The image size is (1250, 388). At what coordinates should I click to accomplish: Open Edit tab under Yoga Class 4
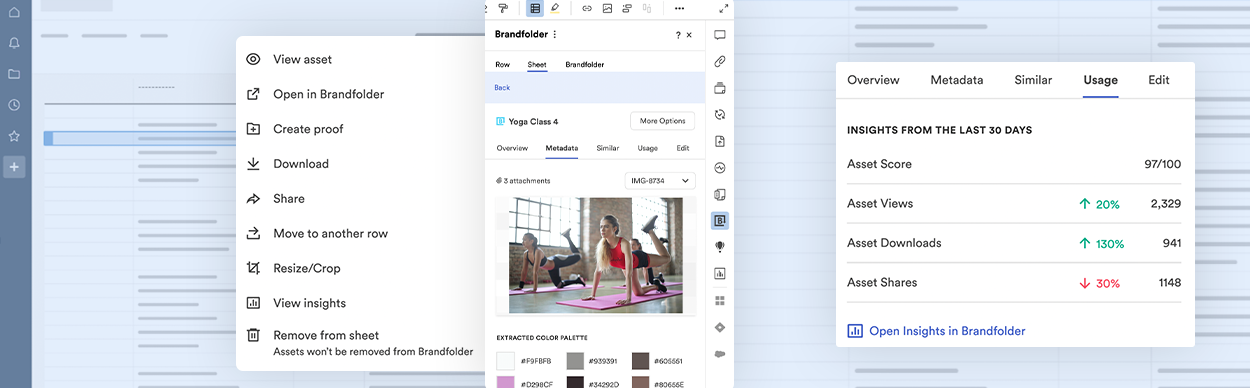pos(683,148)
